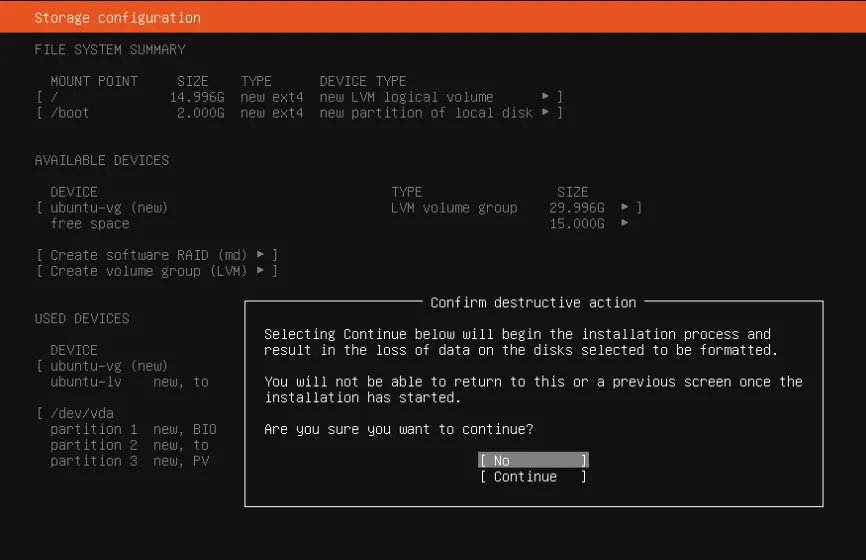The width and height of the screenshot is (866, 560).
Task: Expand the arrow on the /boot row
Action: coord(546,113)
